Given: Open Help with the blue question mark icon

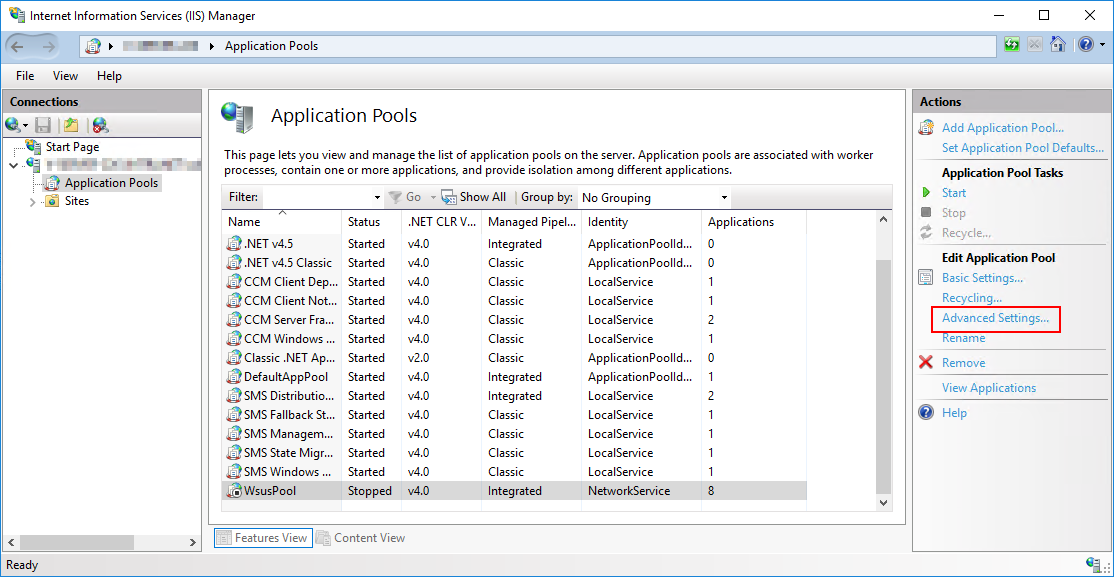Looking at the screenshot, I should [1085, 44].
